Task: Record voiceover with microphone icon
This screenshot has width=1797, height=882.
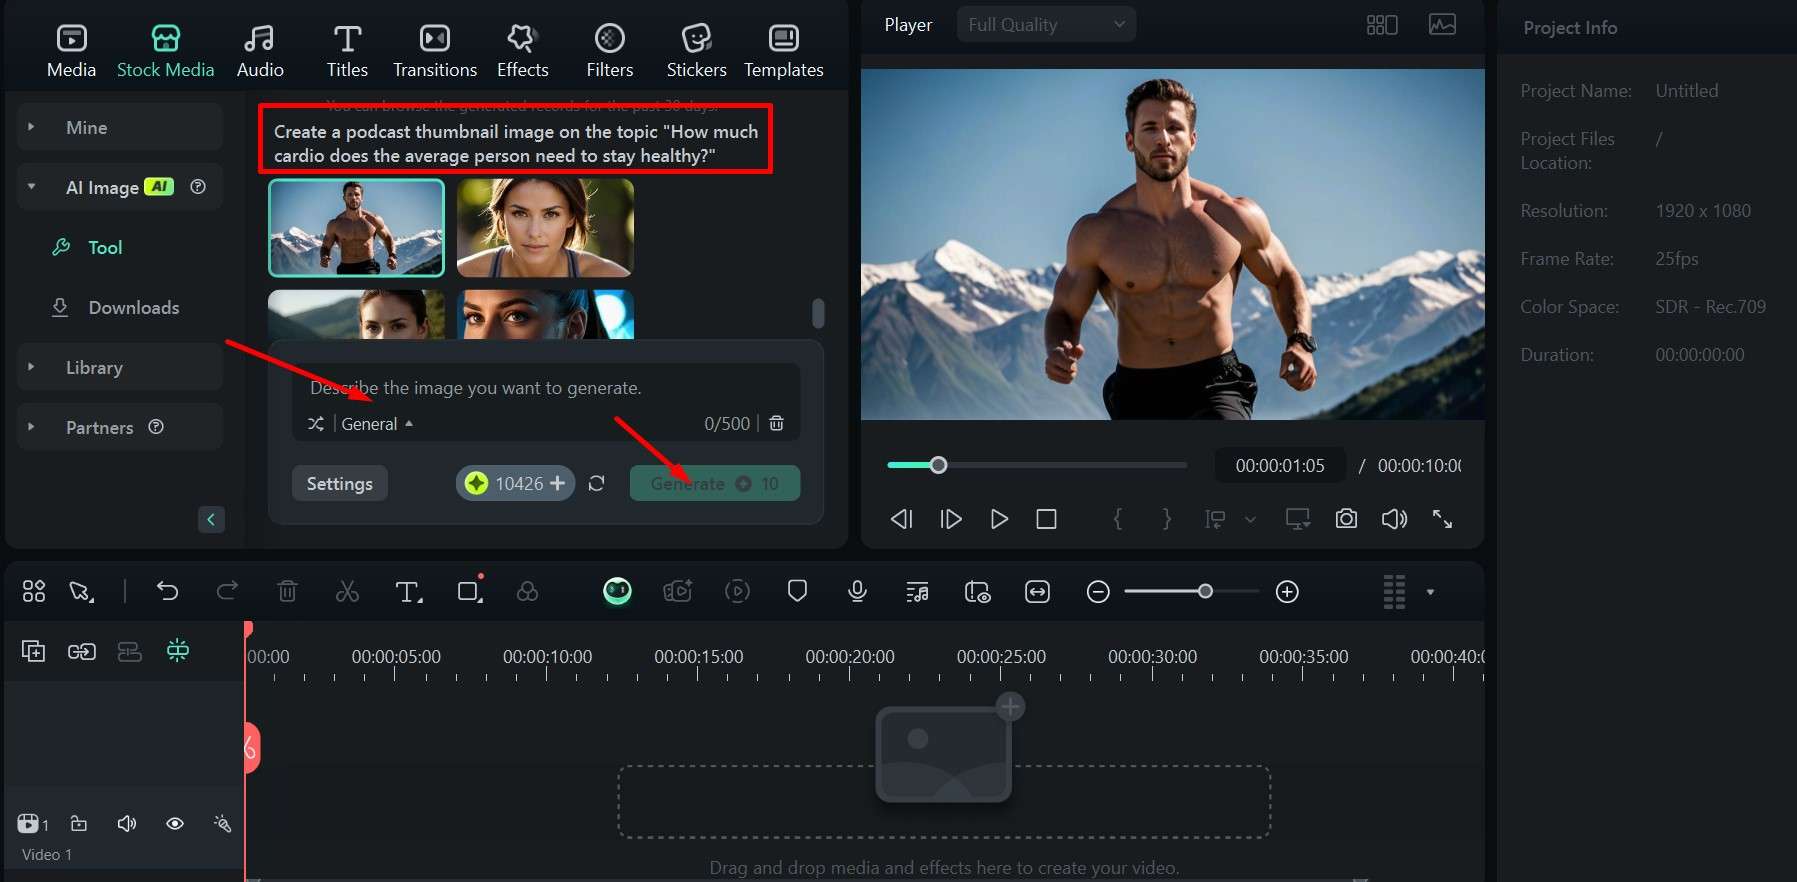Action: (x=857, y=592)
